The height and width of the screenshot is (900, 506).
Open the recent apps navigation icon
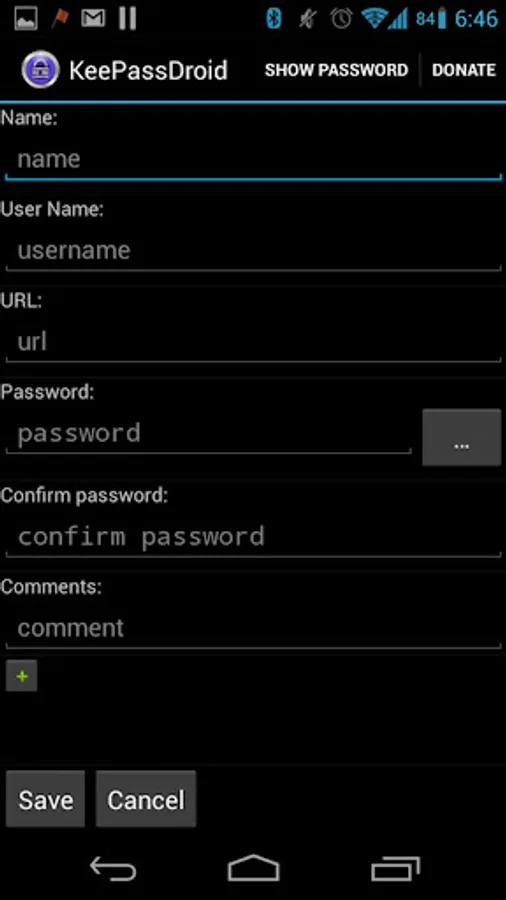point(395,868)
